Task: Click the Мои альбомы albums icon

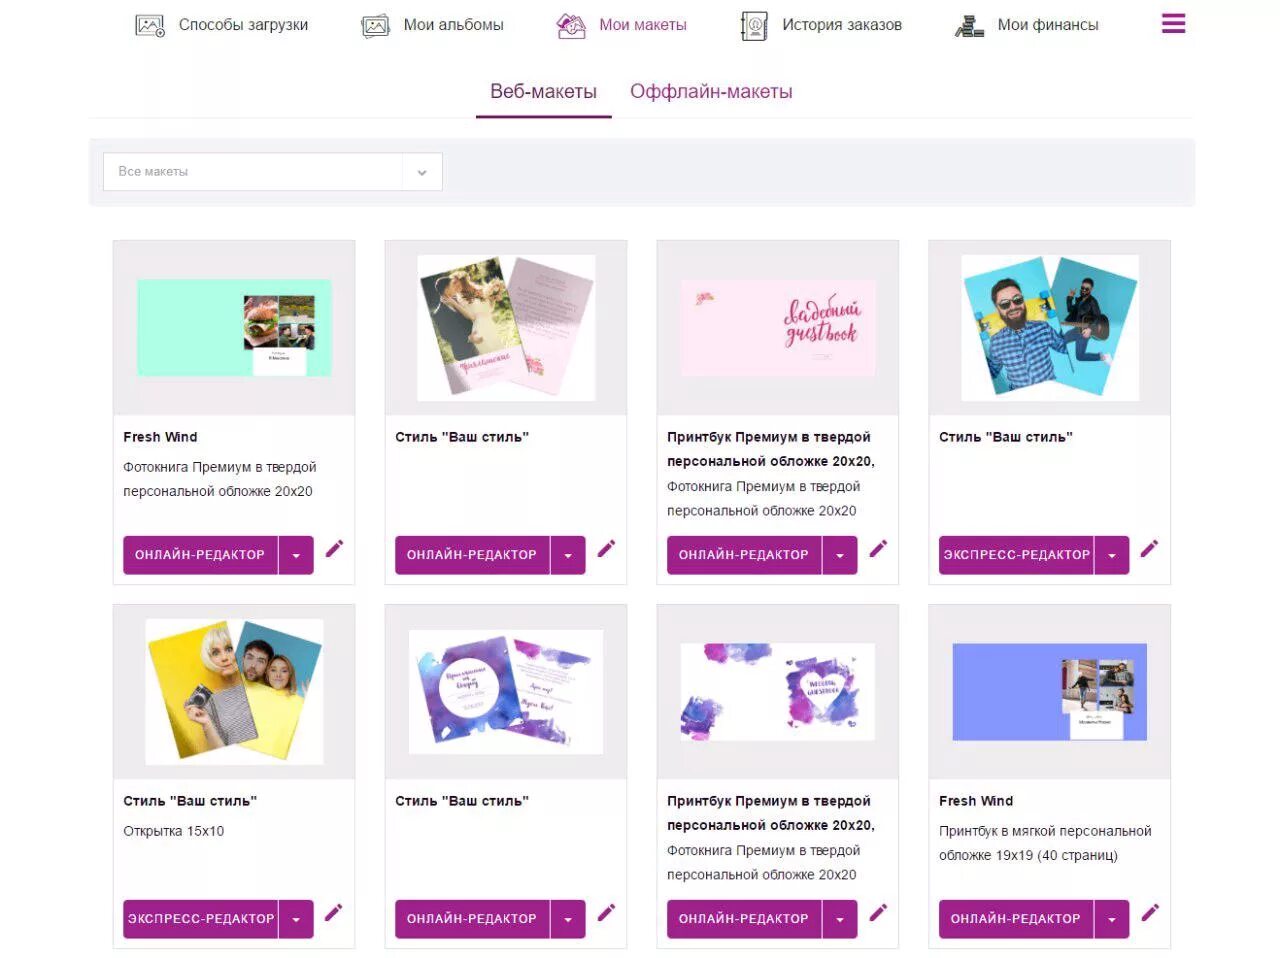Action: coord(375,26)
